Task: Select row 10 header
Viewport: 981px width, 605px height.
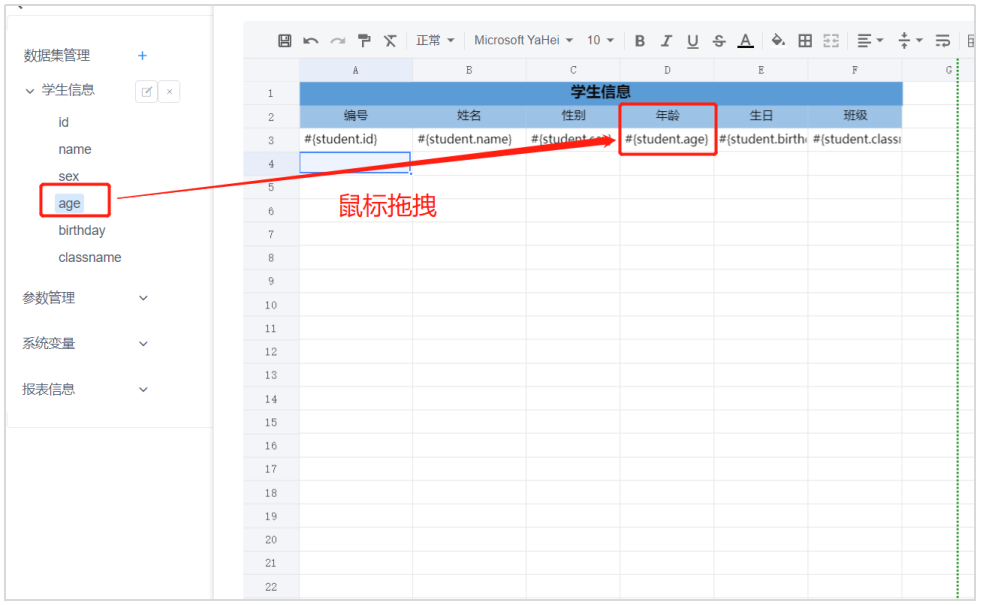Action: click(x=271, y=305)
